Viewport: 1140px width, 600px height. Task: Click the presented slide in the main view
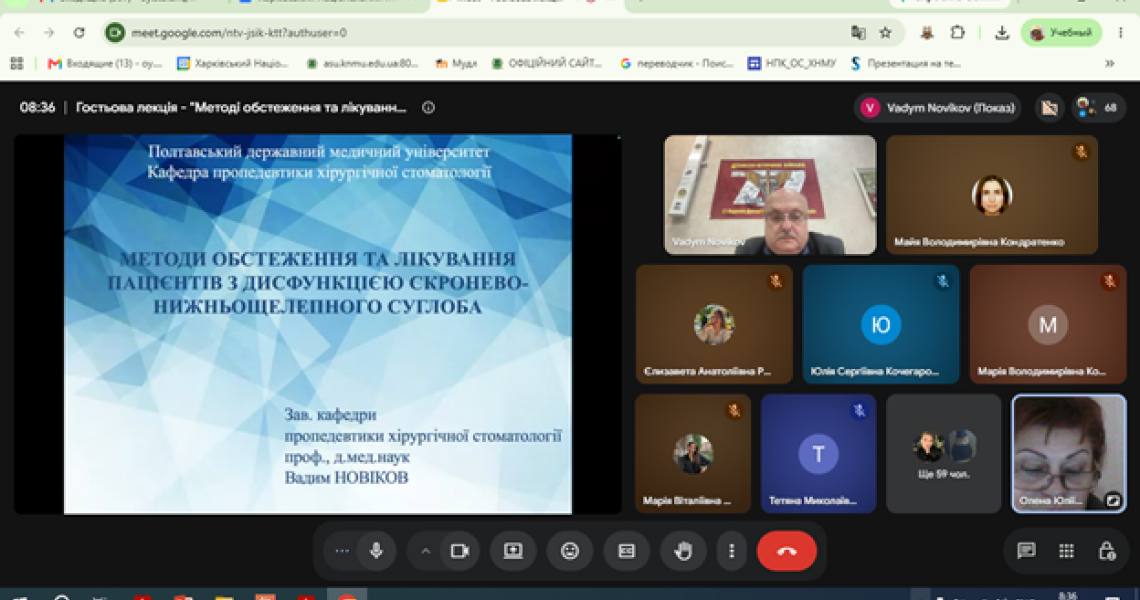coord(318,324)
